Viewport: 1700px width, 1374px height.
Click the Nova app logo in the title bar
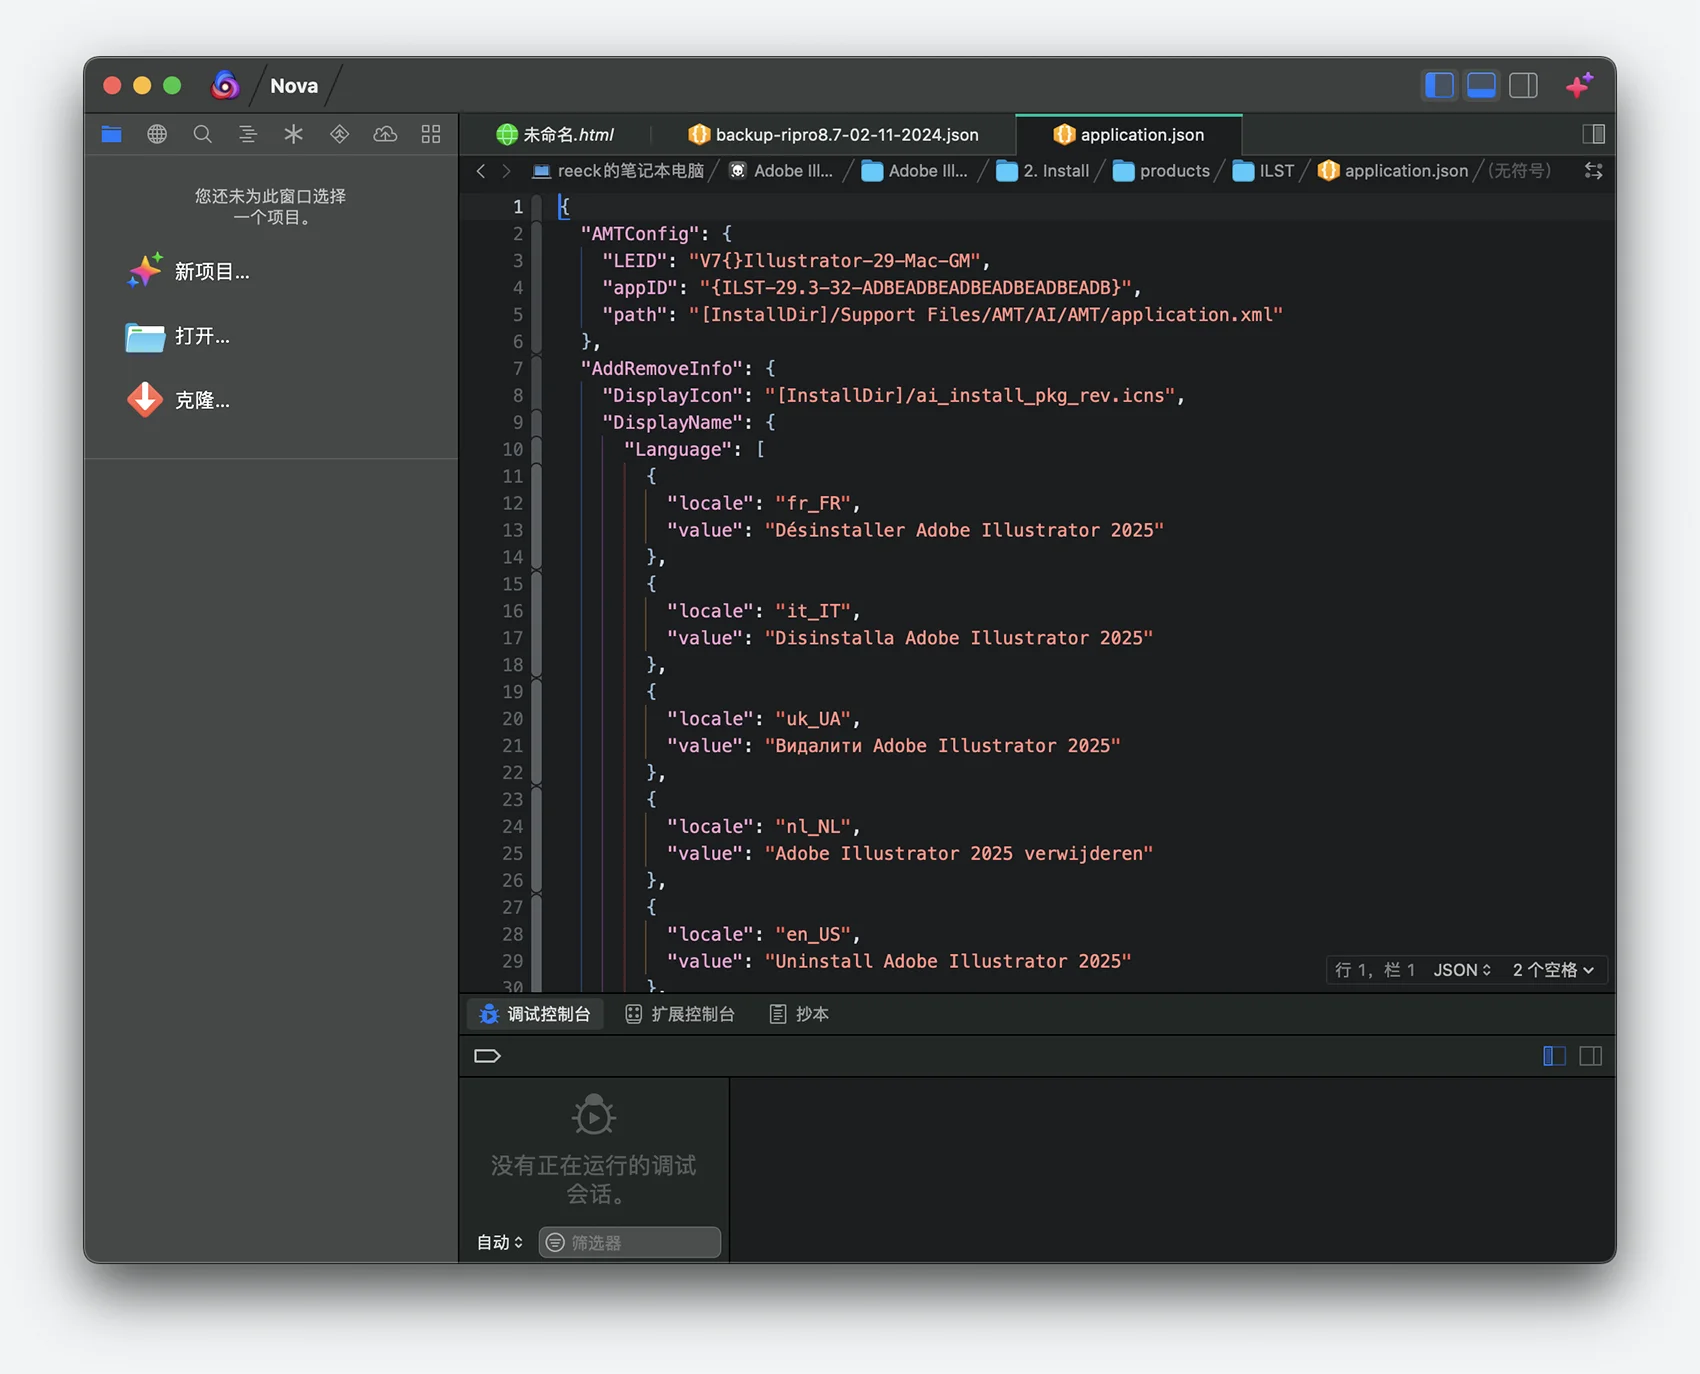point(225,85)
